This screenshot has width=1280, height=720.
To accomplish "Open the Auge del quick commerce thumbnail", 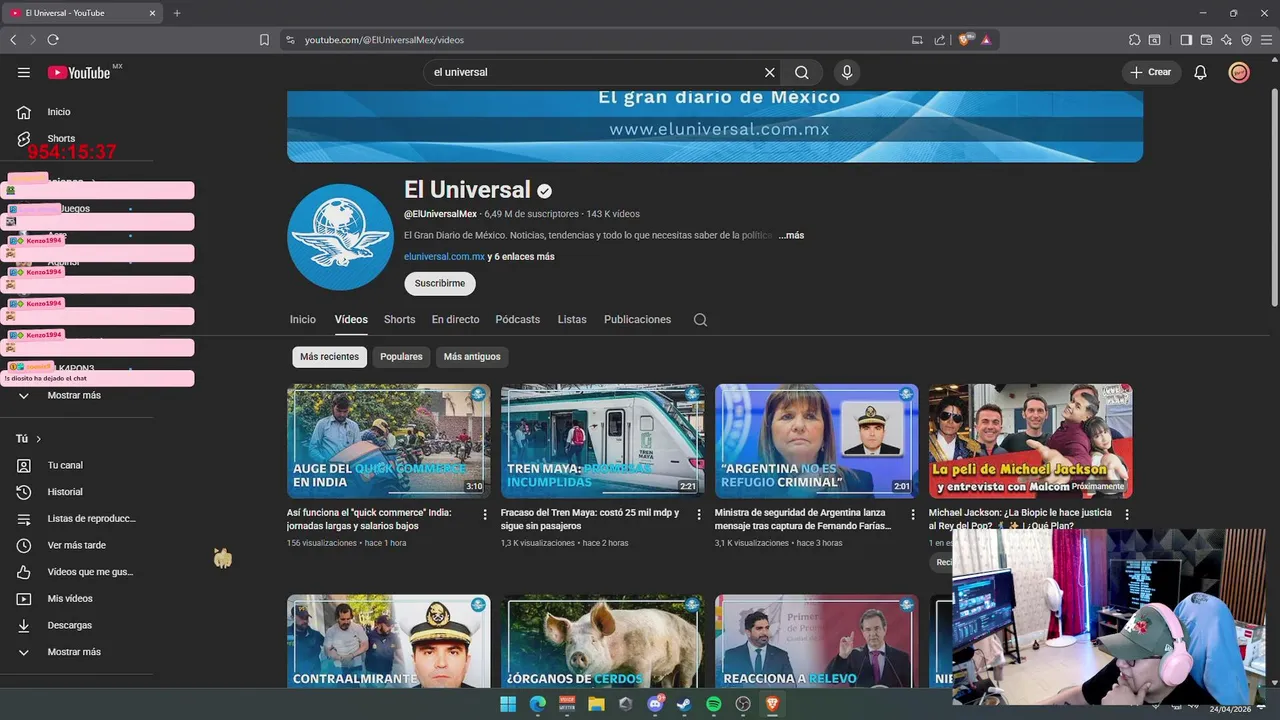I will 388,441.
